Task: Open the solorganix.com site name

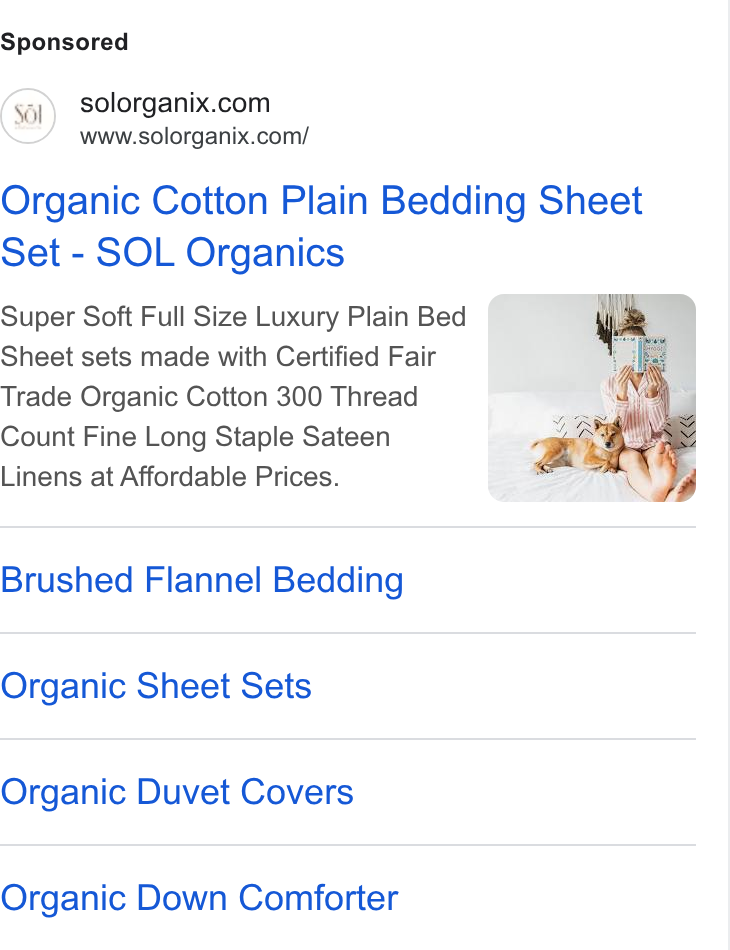Action: point(175,103)
